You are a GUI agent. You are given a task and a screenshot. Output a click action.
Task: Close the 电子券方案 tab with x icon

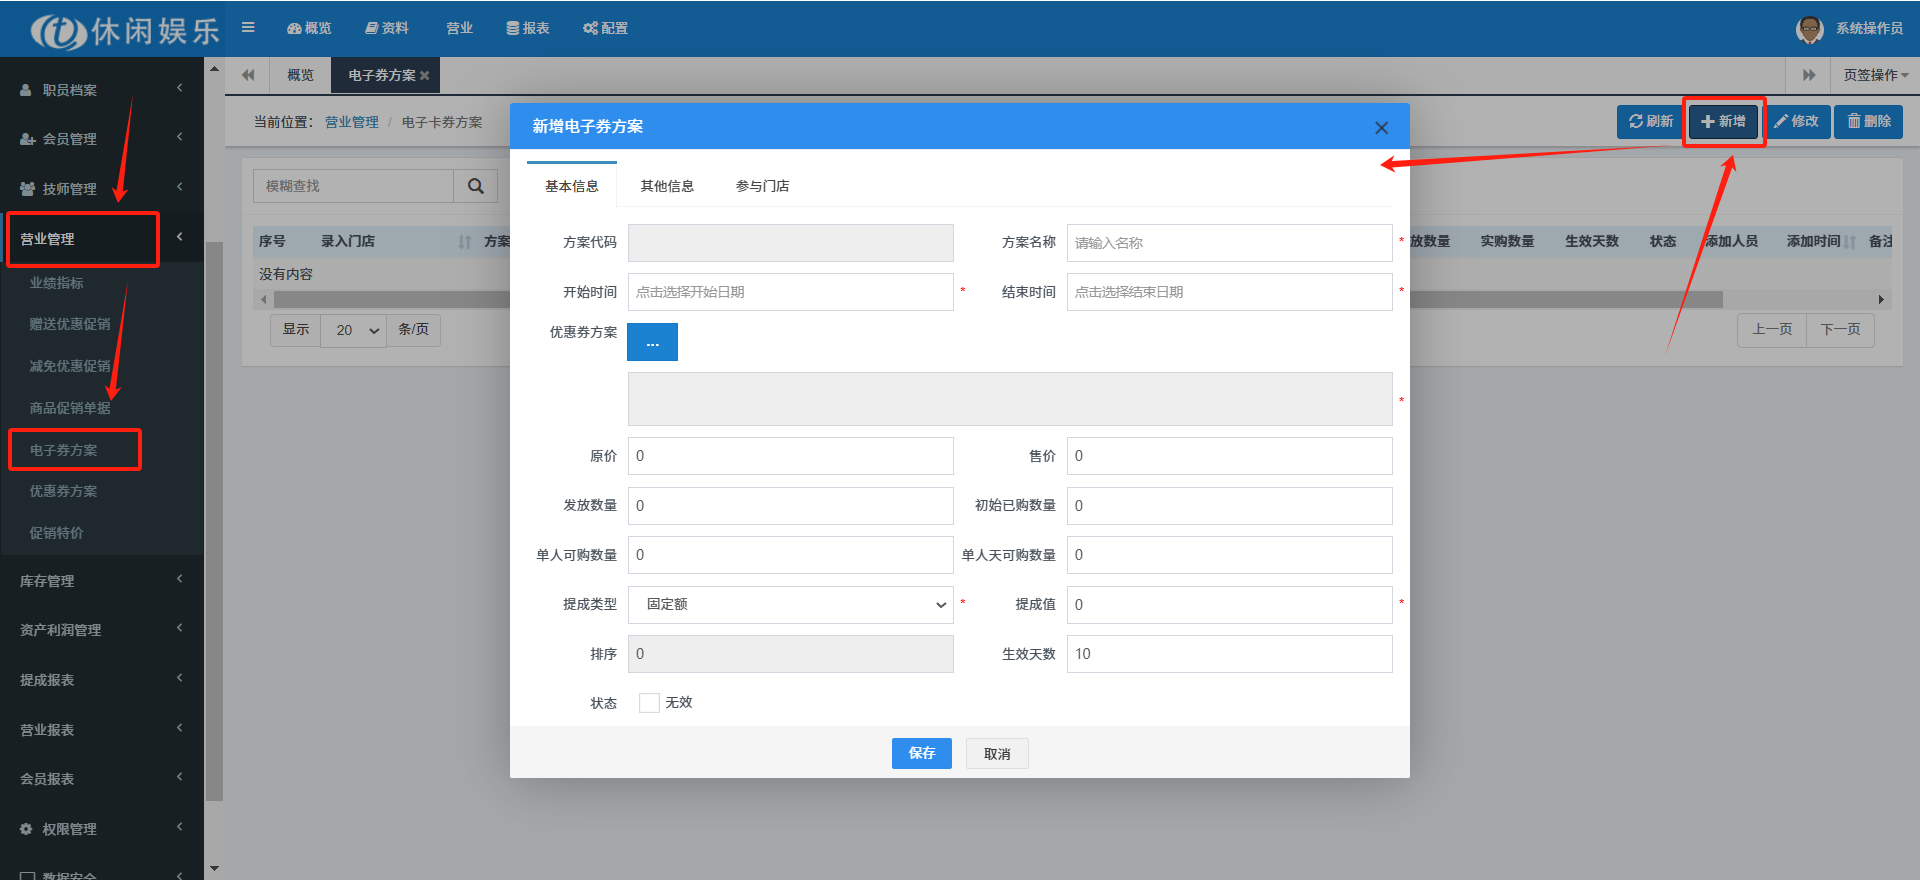[425, 76]
